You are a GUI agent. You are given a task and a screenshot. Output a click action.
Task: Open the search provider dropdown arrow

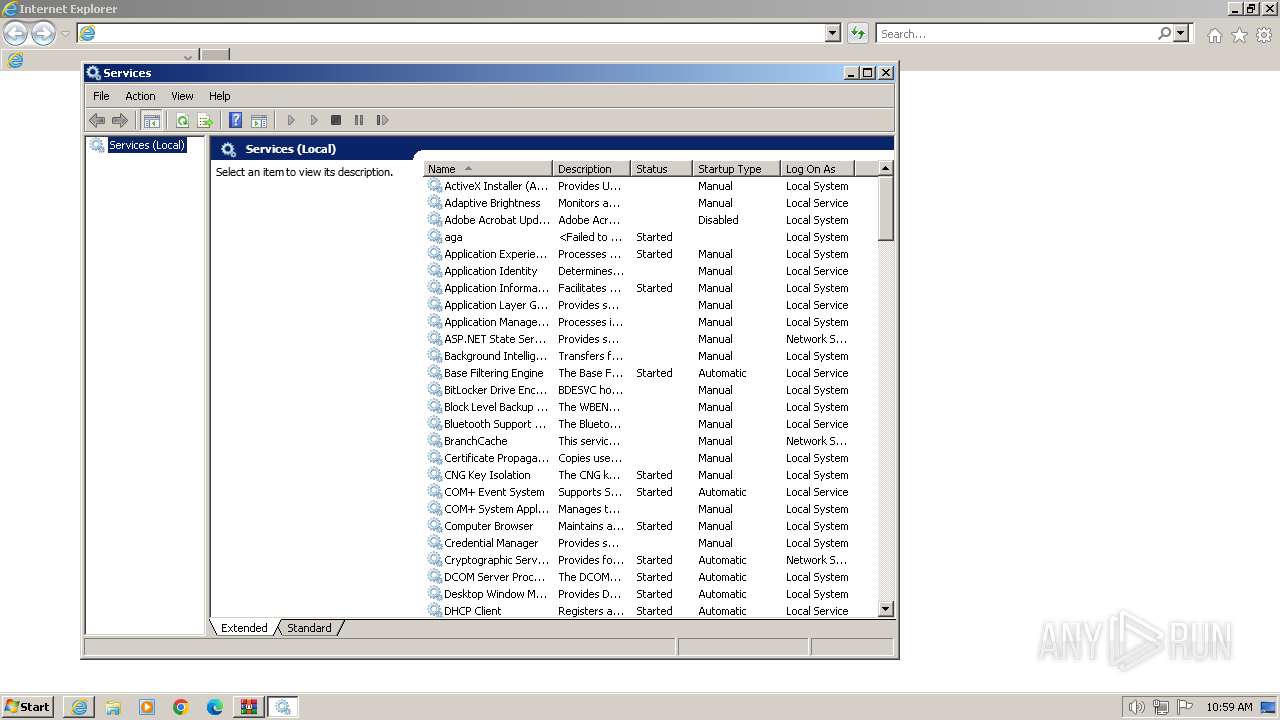pyautogui.click(x=1181, y=33)
